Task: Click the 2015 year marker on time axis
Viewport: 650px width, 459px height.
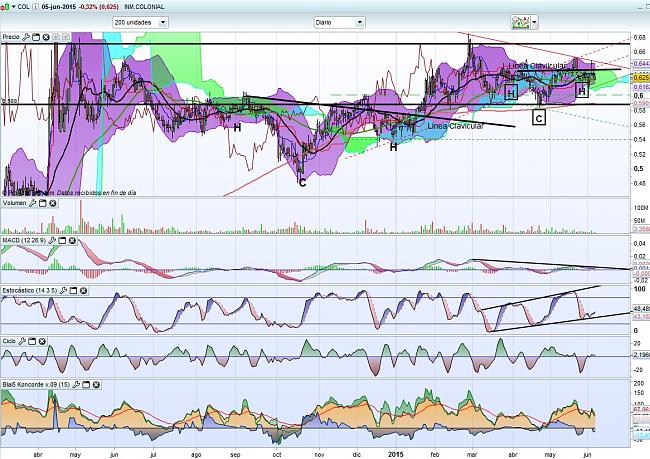Action: click(x=396, y=454)
